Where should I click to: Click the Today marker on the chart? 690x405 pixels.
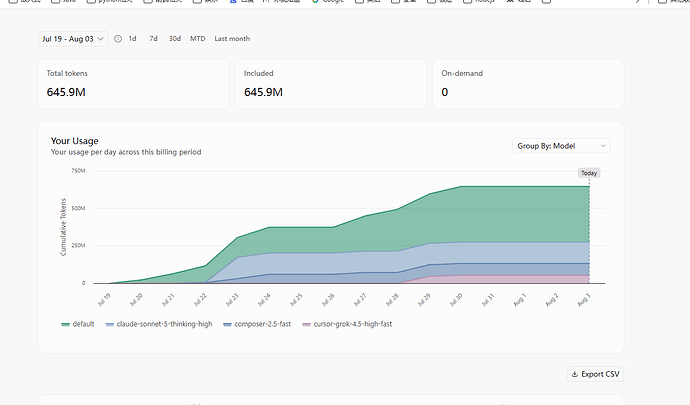[x=589, y=173]
